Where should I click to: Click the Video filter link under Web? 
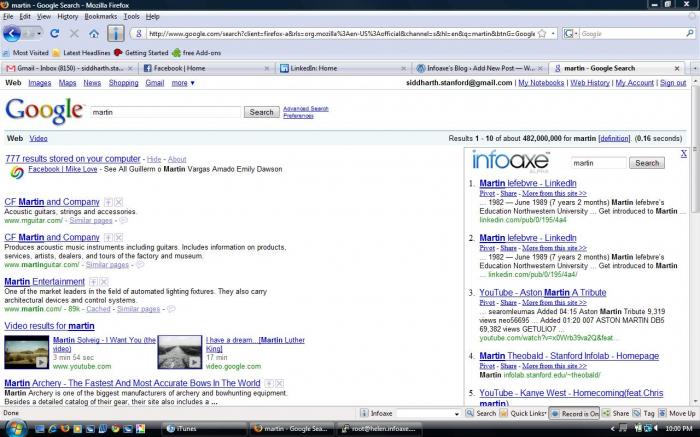[38, 138]
